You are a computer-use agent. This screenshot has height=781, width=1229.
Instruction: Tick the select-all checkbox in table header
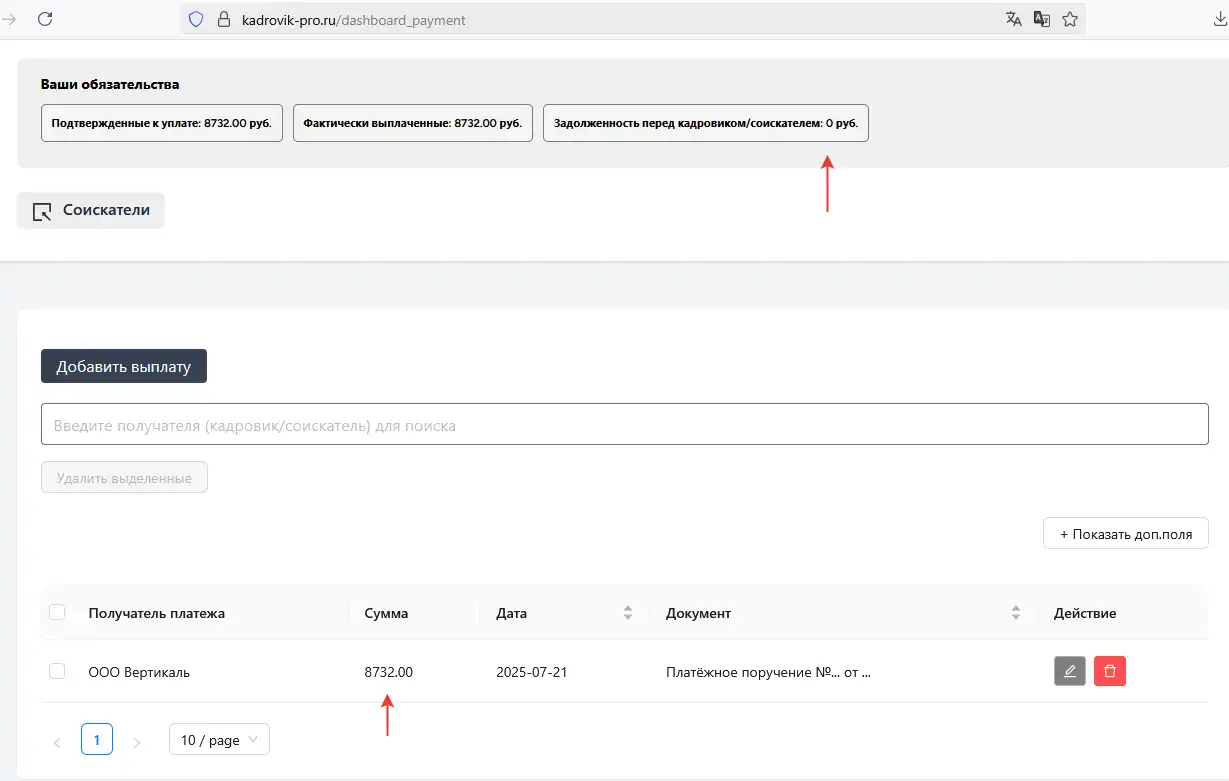click(57, 612)
